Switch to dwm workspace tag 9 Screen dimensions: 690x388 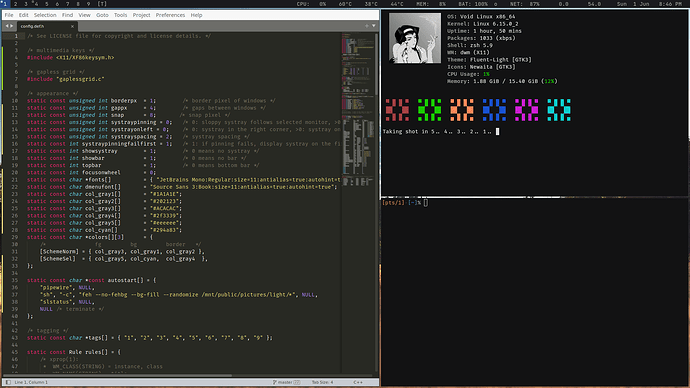(x=88, y=4)
